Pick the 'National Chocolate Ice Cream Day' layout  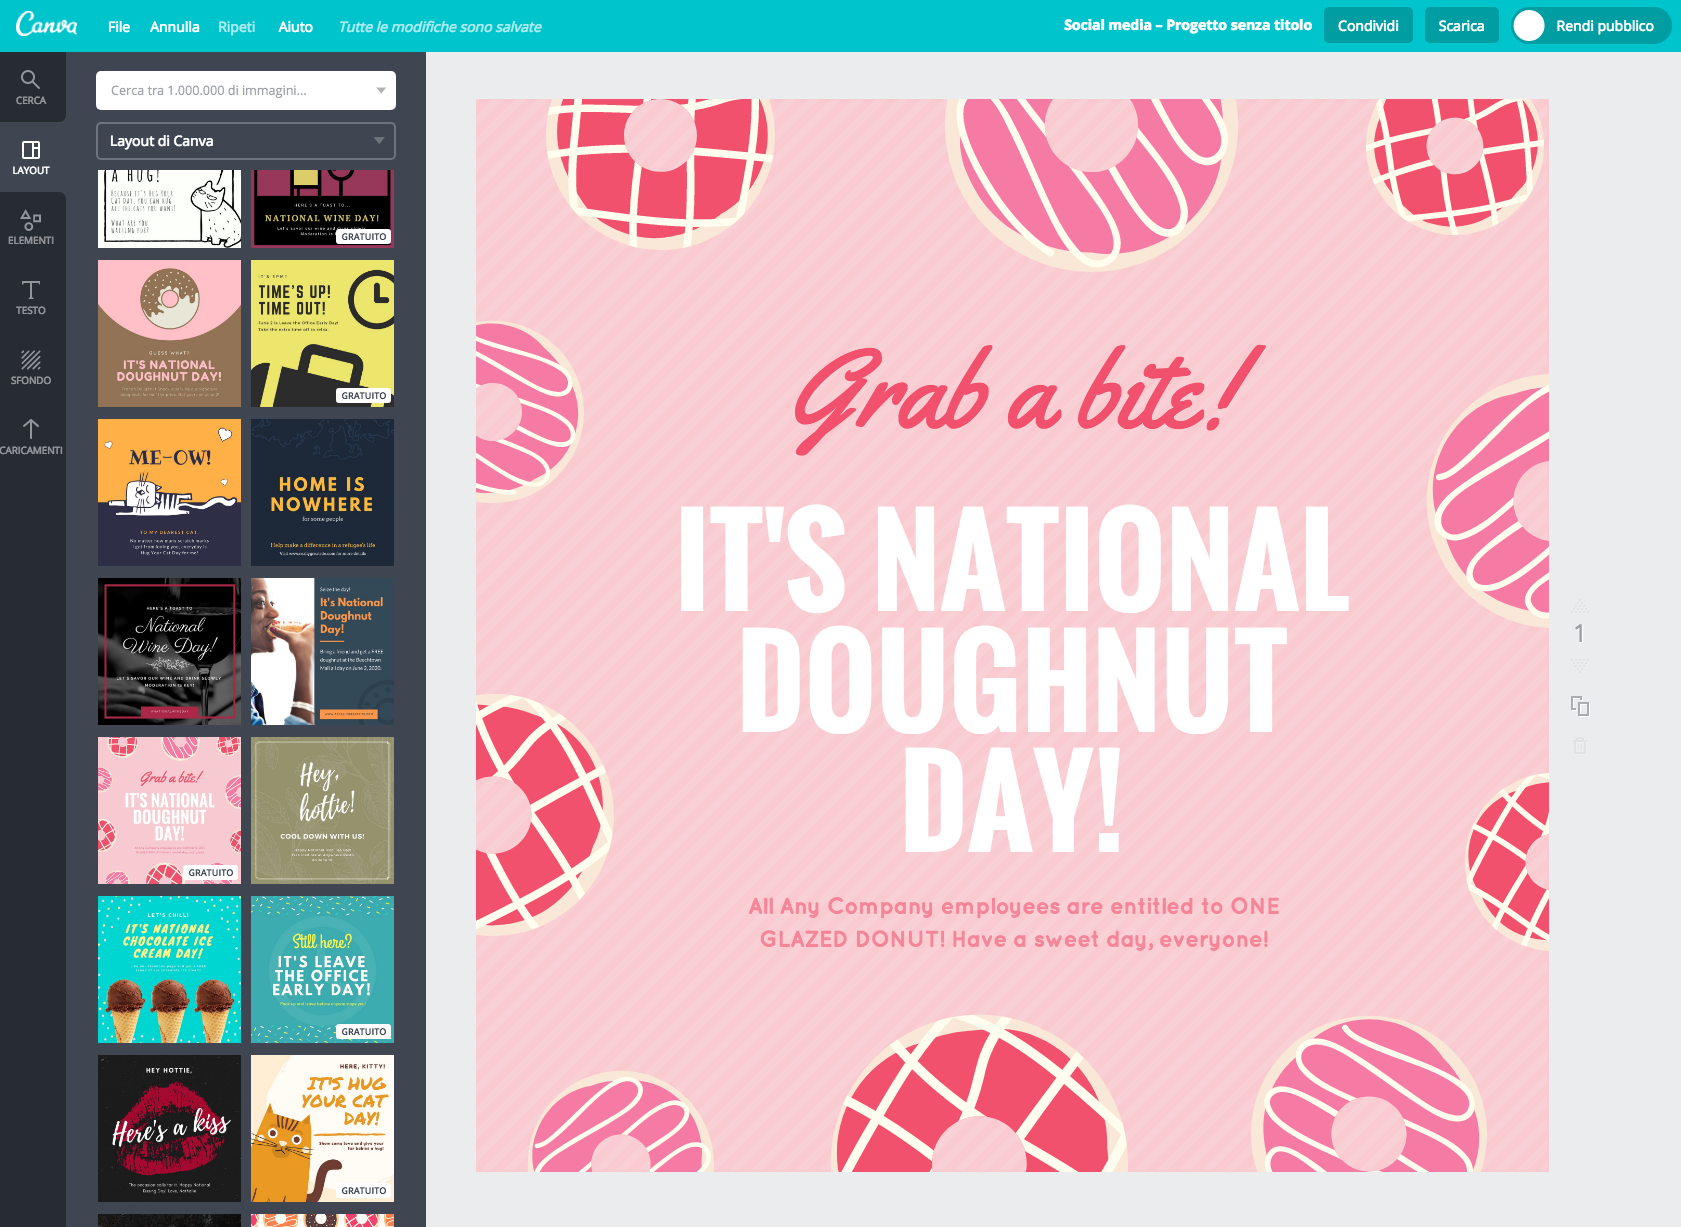170,970
